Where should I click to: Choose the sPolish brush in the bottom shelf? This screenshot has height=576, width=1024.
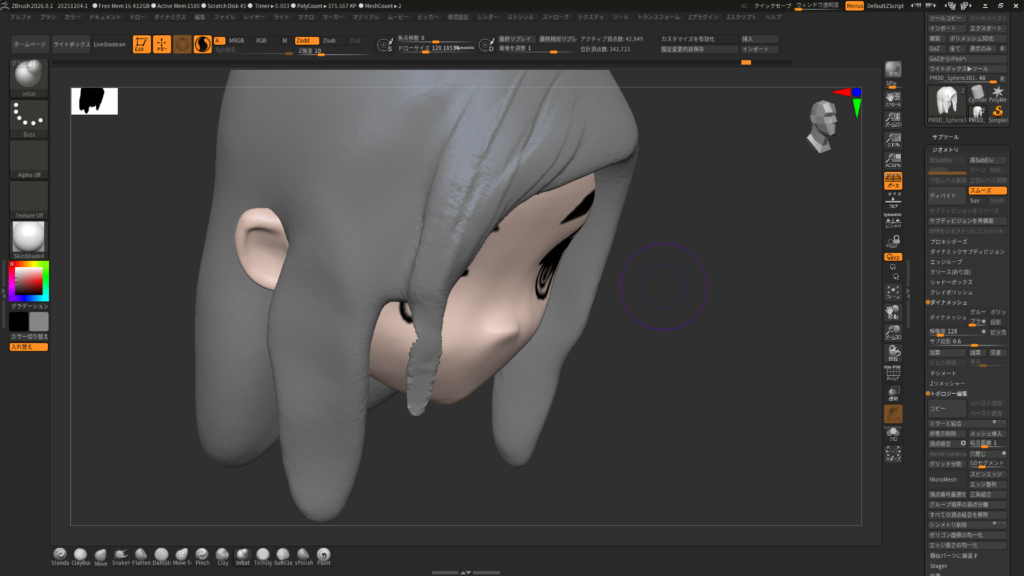pyautogui.click(x=304, y=554)
